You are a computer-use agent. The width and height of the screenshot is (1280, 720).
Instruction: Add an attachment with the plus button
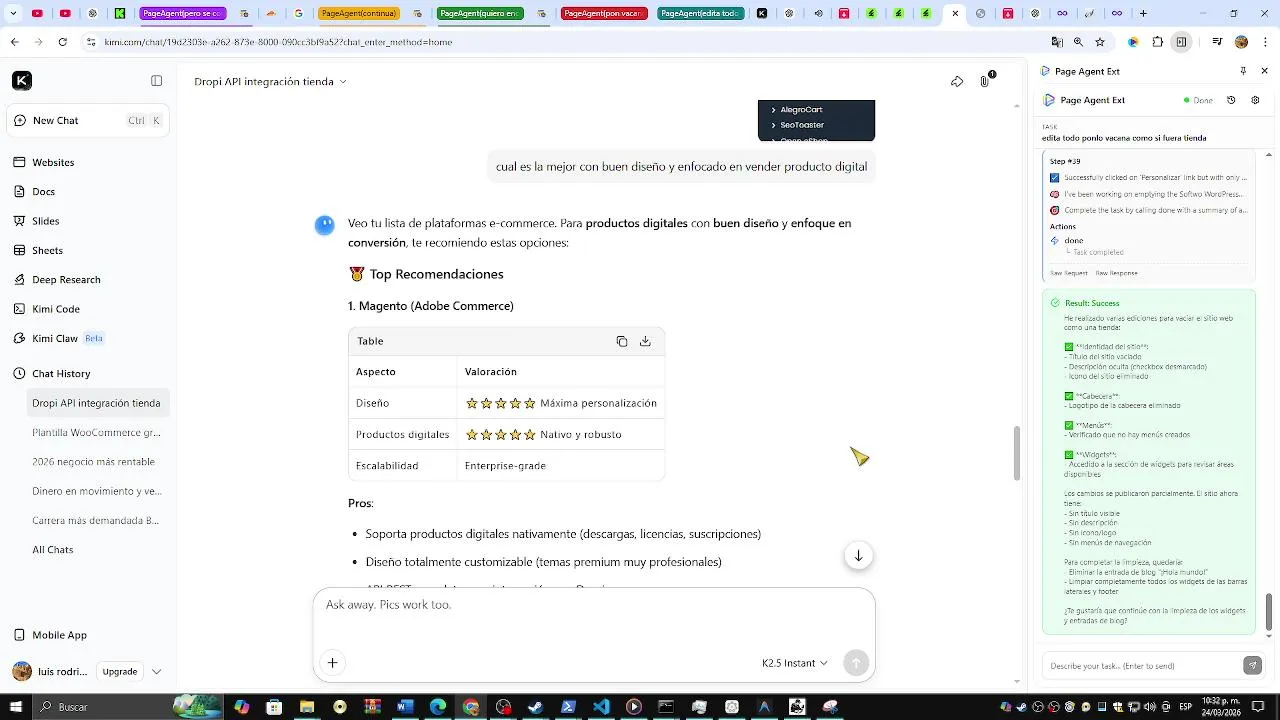click(x=333, y=662)
